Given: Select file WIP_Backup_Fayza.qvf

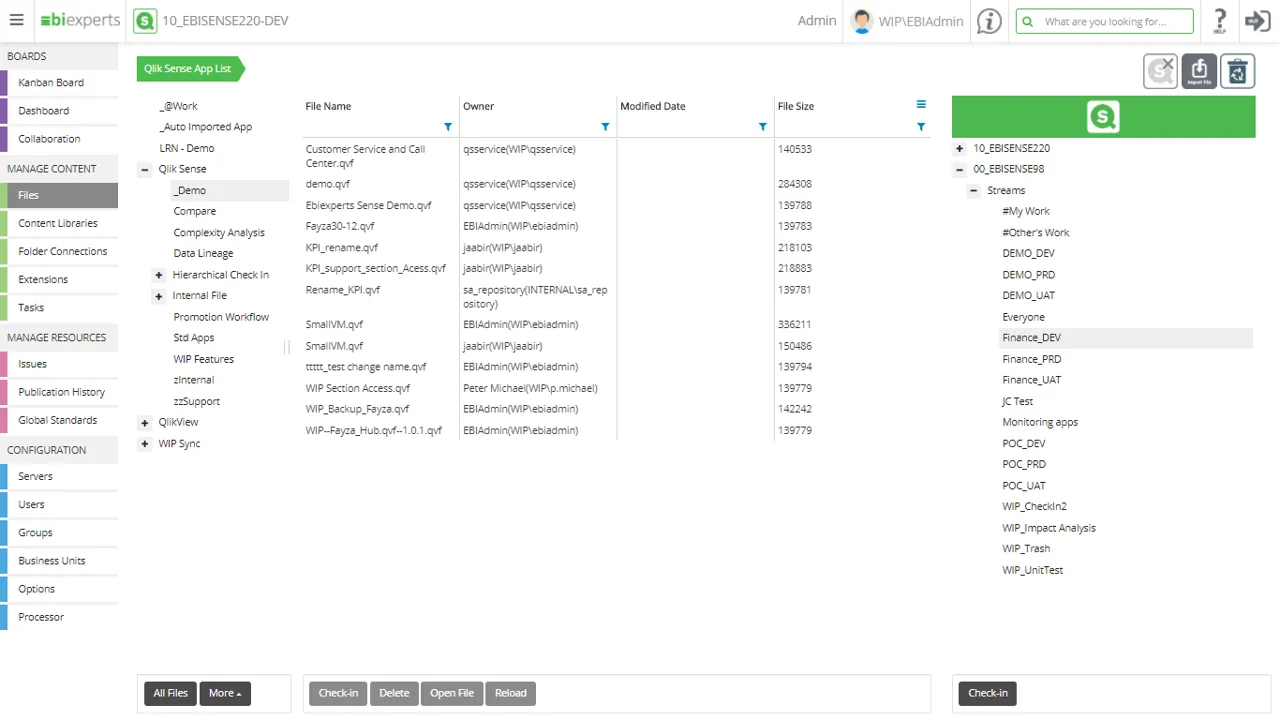Looking at the screenshot, I should click(x=357, y=409).
